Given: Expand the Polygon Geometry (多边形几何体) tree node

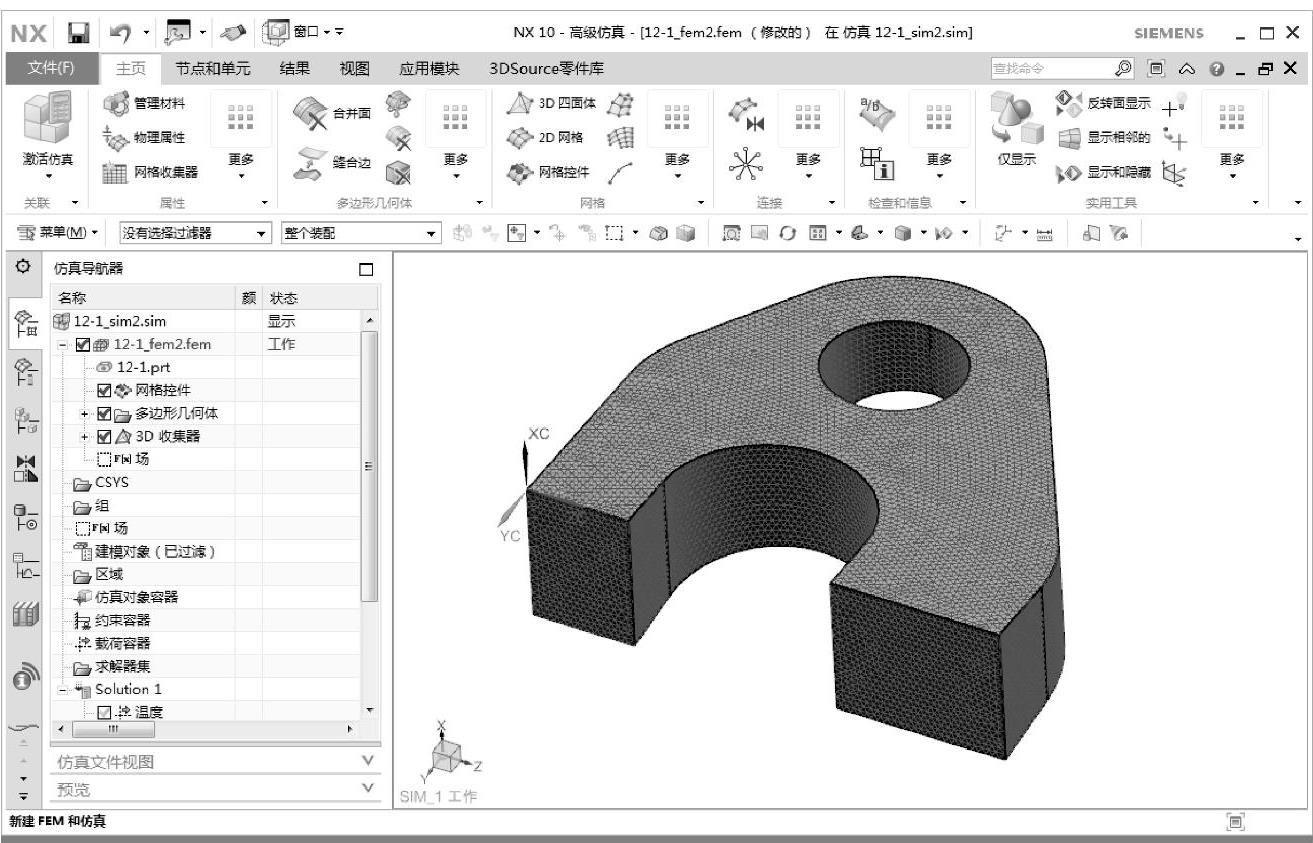Looking at the screenshot, I should [86, 414].
